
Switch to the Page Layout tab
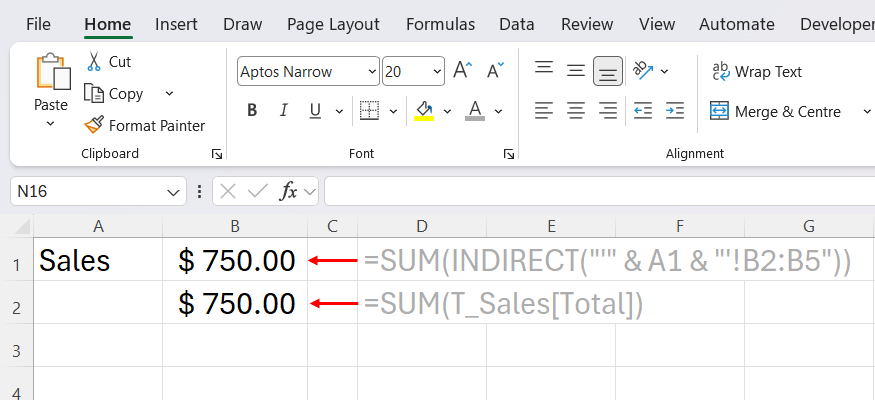(x=333, y=24)
